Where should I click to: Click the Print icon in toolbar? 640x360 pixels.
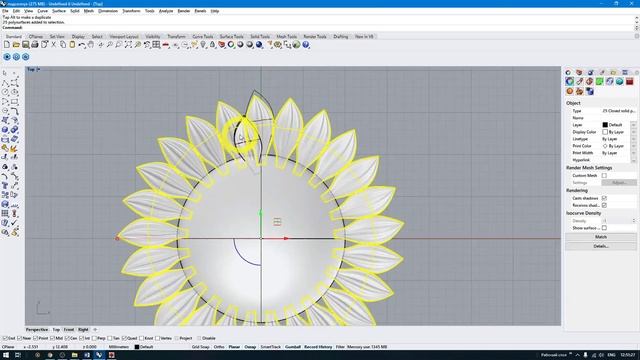click(35, 45)
